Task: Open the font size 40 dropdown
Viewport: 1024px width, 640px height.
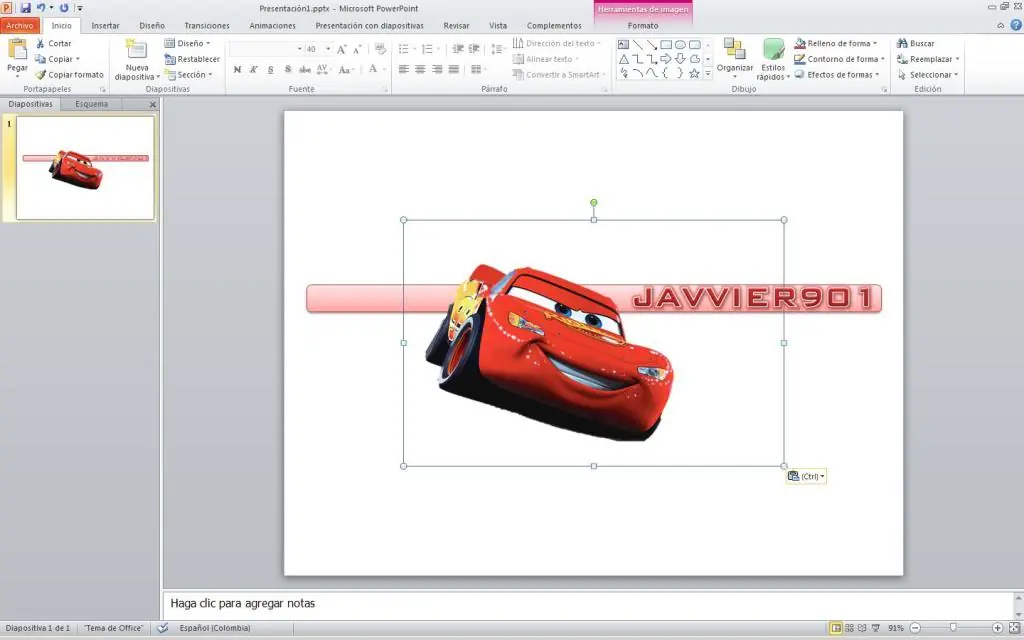Action: [328, 49]
